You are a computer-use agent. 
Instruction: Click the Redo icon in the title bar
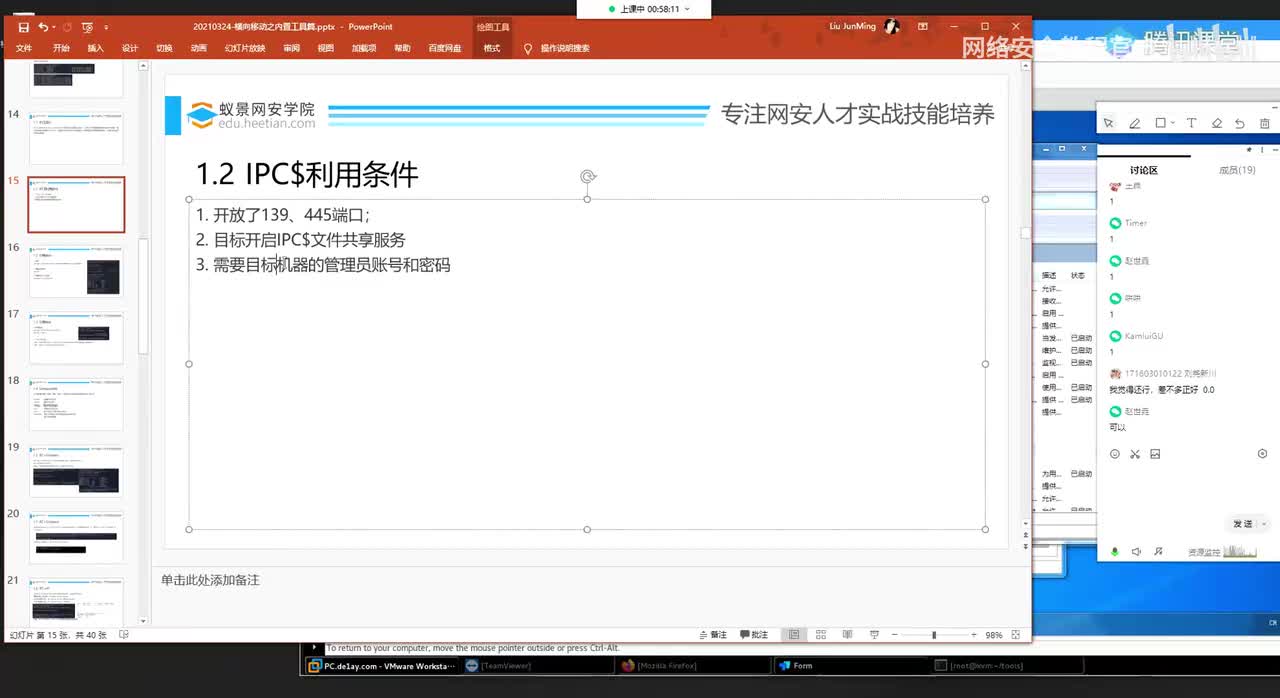coord(67,27)
